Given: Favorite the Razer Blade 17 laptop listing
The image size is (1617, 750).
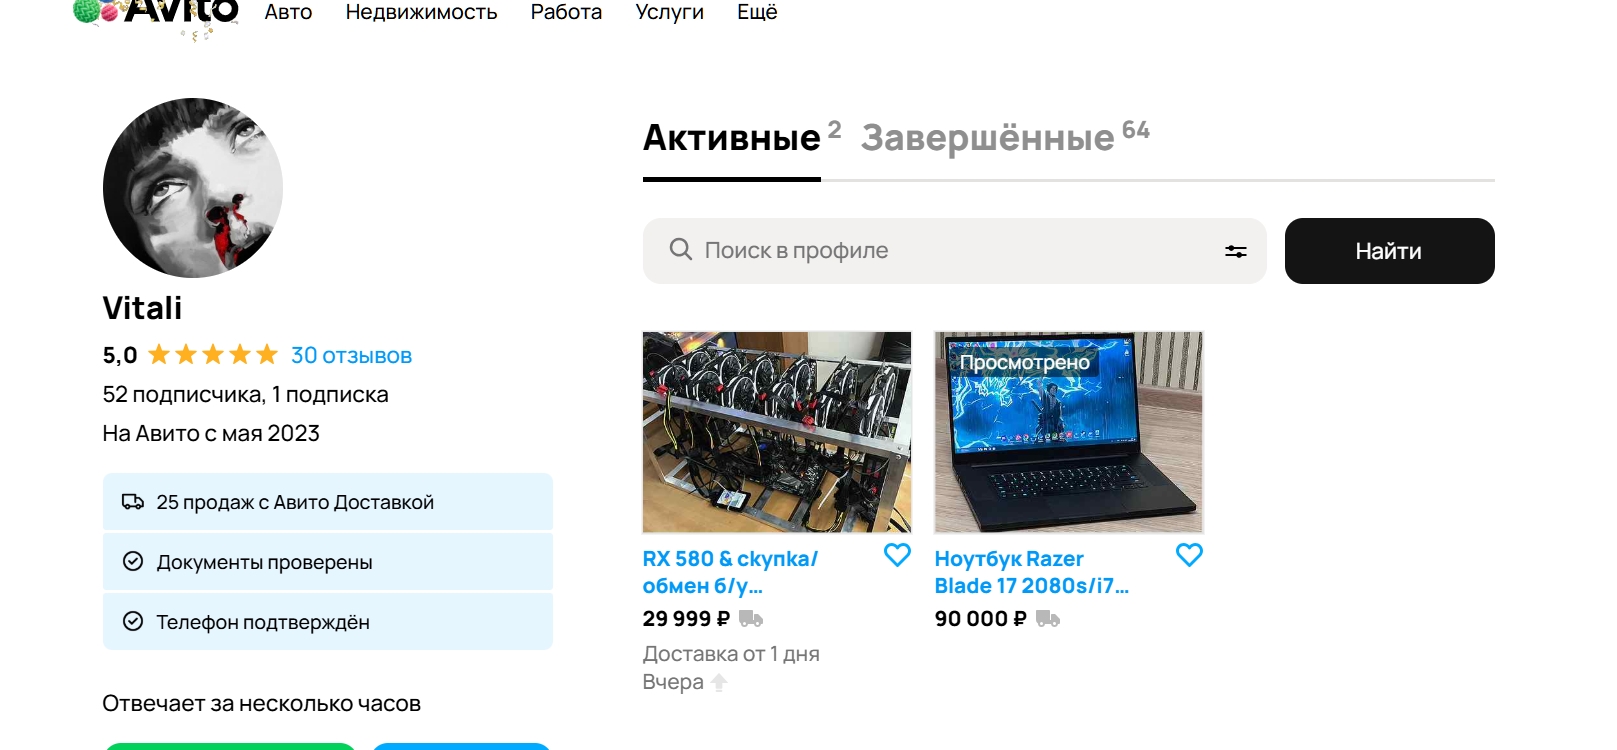Looking at the screenshot, I should (1189, 555).
